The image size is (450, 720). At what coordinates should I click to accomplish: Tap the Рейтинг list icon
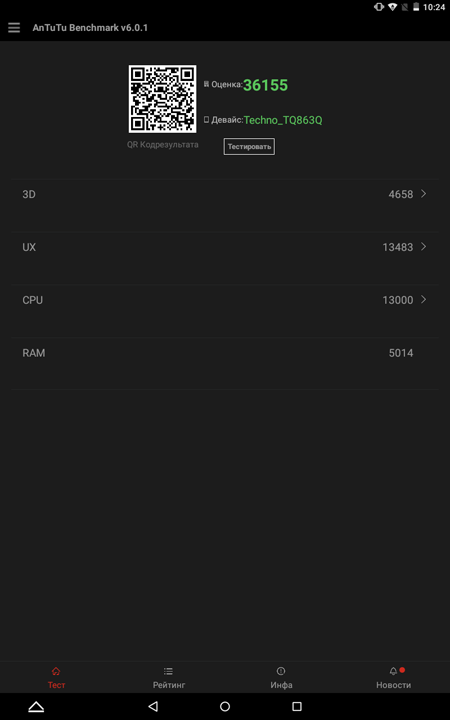(169, 671)
